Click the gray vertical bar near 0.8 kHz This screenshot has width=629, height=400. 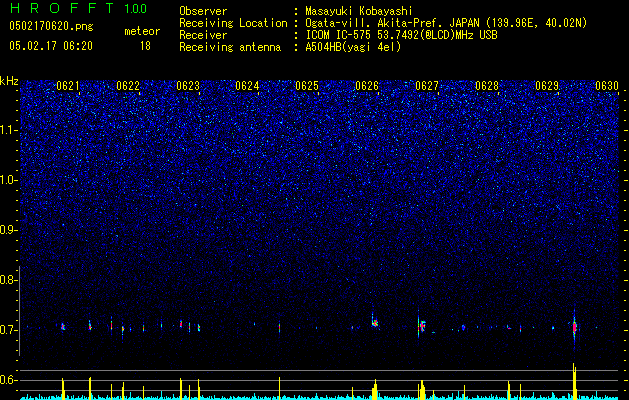19,311
